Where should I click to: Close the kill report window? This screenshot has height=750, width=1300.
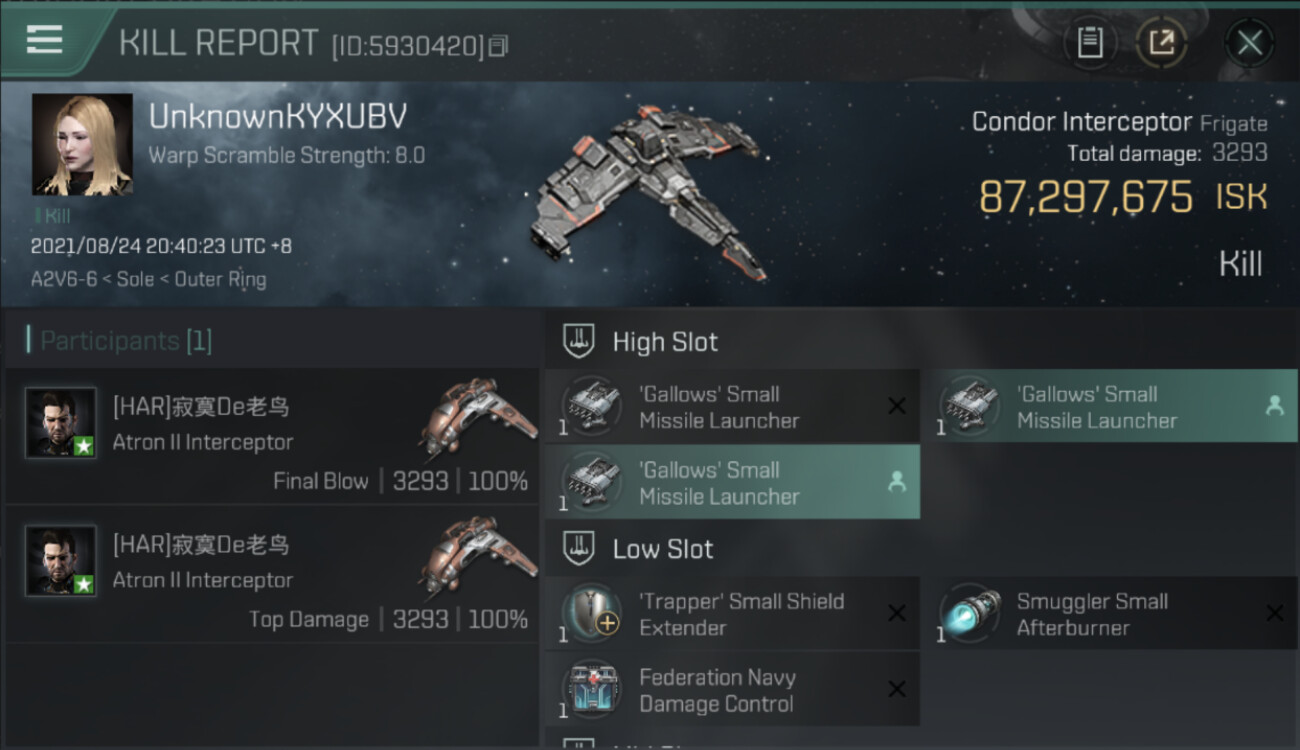click(1249, 43)
